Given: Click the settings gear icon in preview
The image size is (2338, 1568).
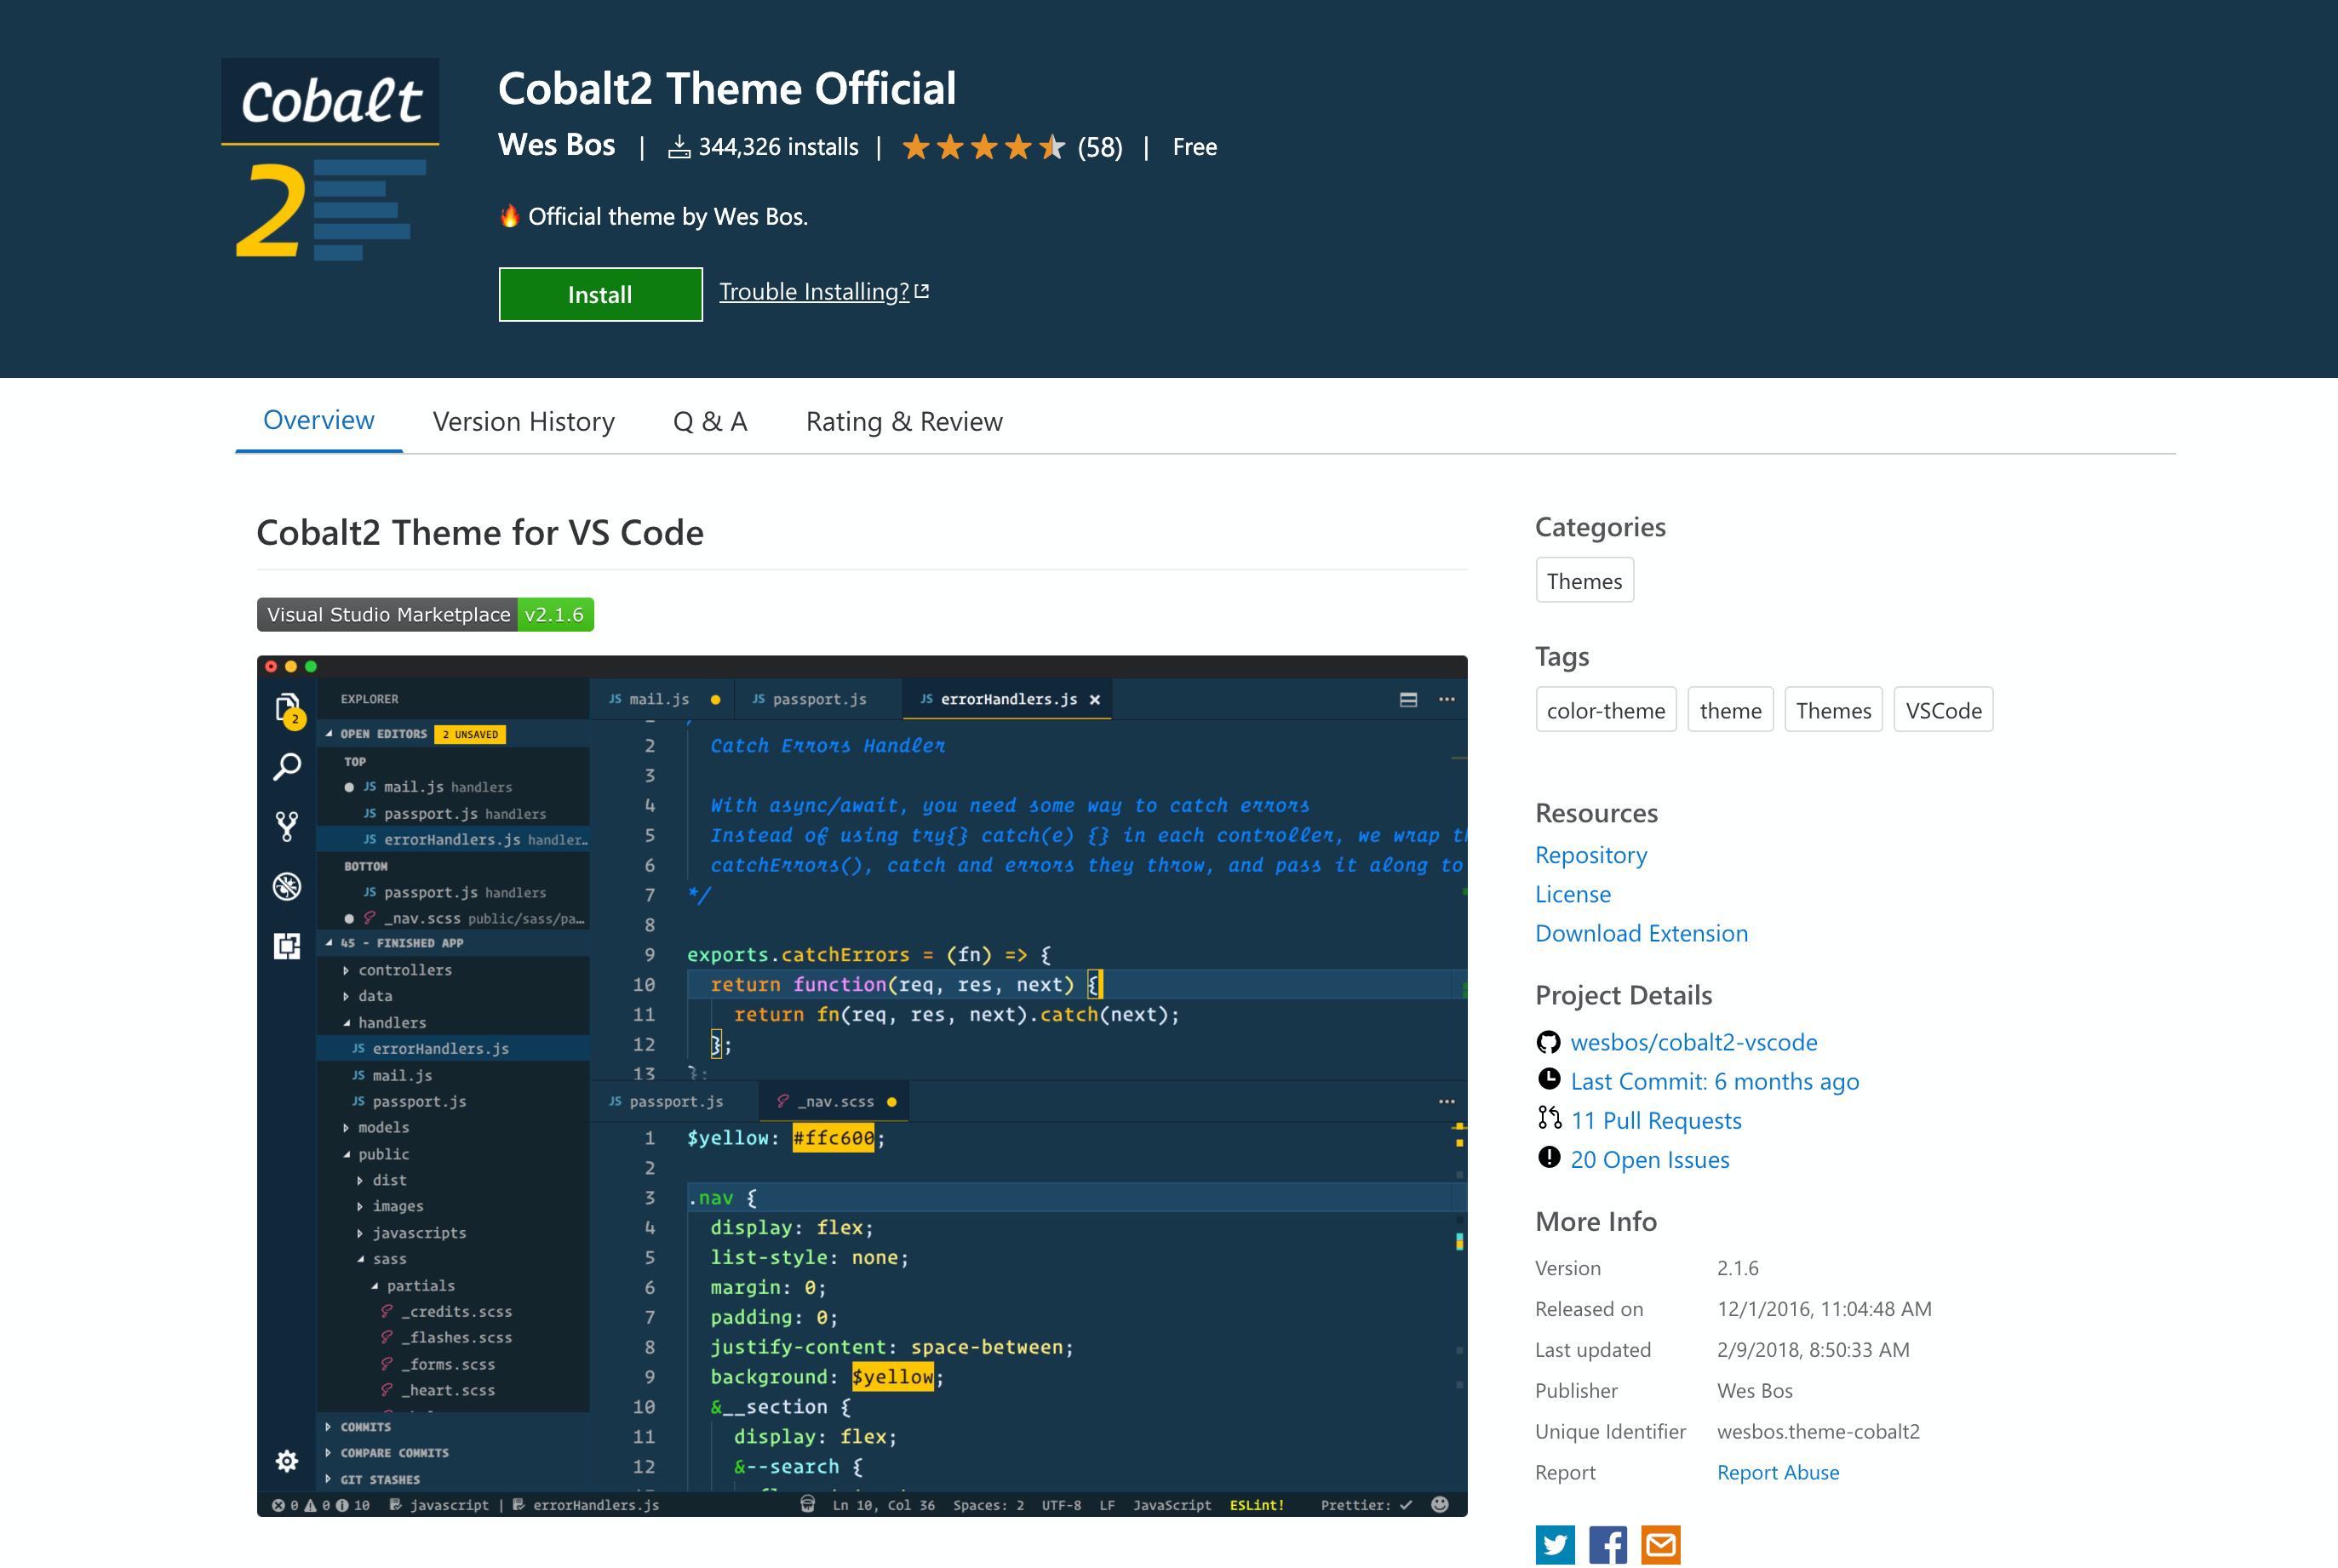Looking at the screenshot, I should 287,1461.
